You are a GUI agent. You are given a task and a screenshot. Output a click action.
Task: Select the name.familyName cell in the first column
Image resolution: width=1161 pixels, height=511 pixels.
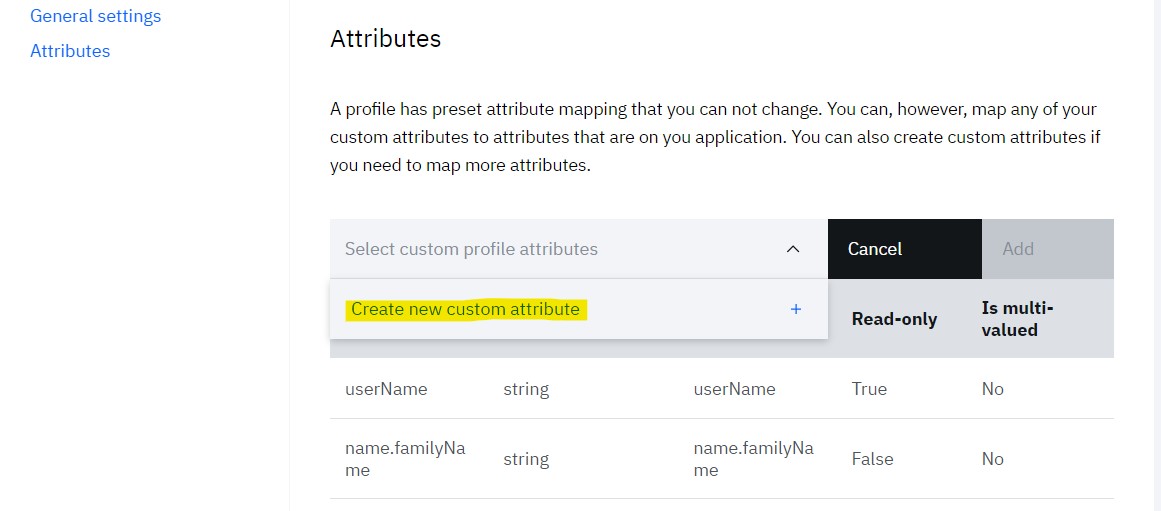405,459
